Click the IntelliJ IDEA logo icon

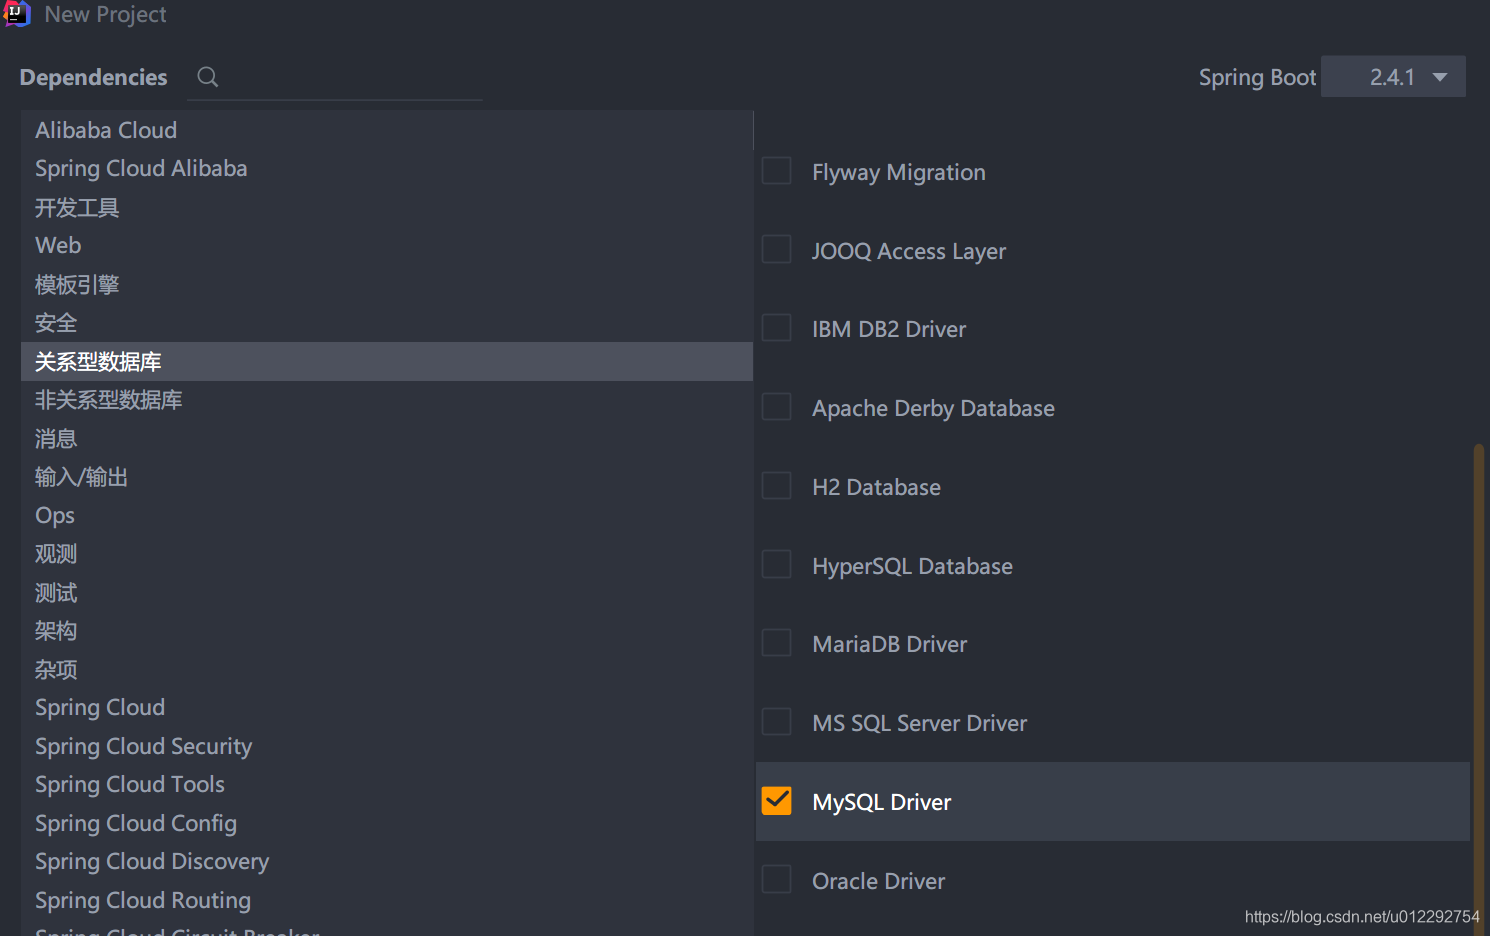pyautogui.click(x=17, y=13)
